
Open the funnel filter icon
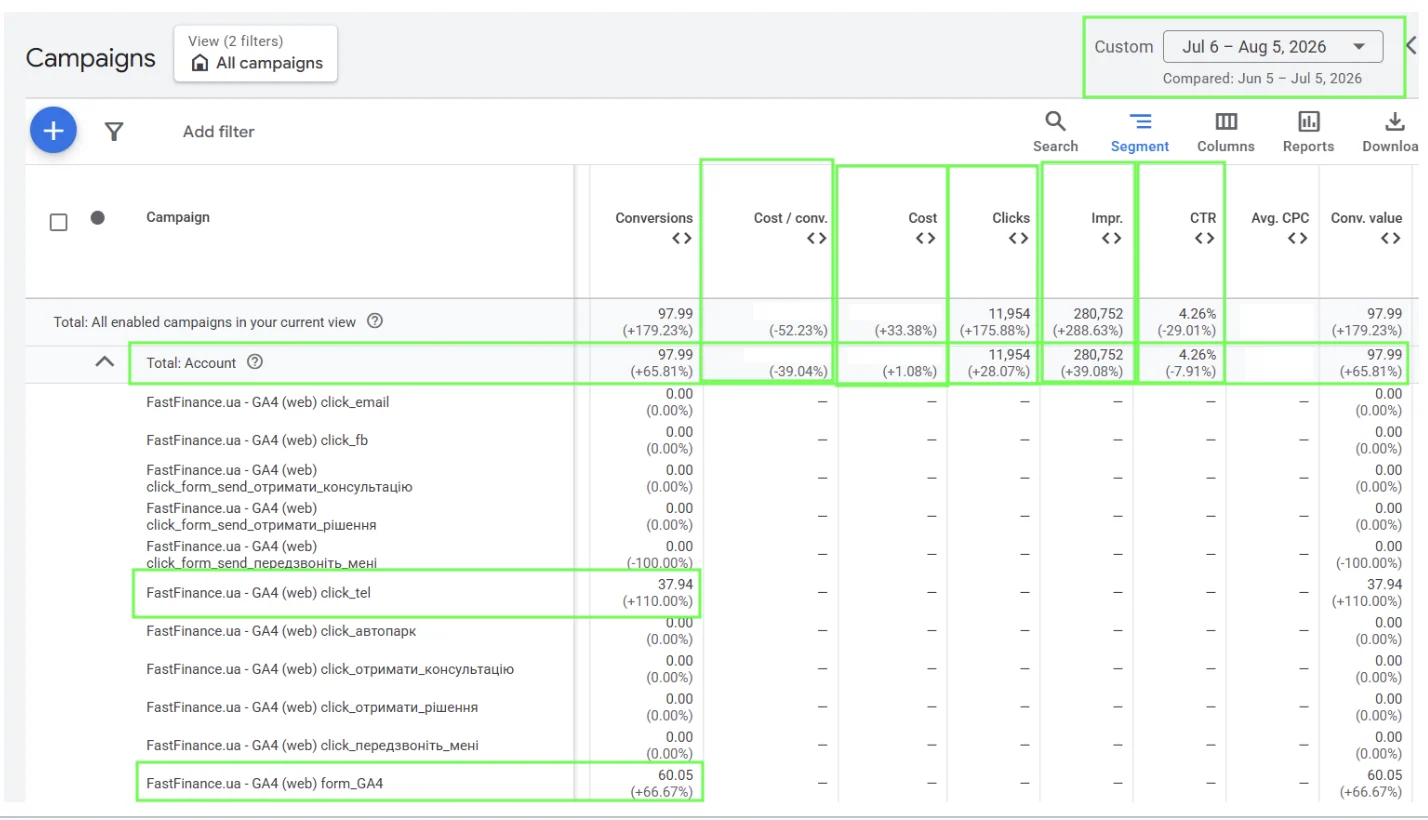click(115, 131)
